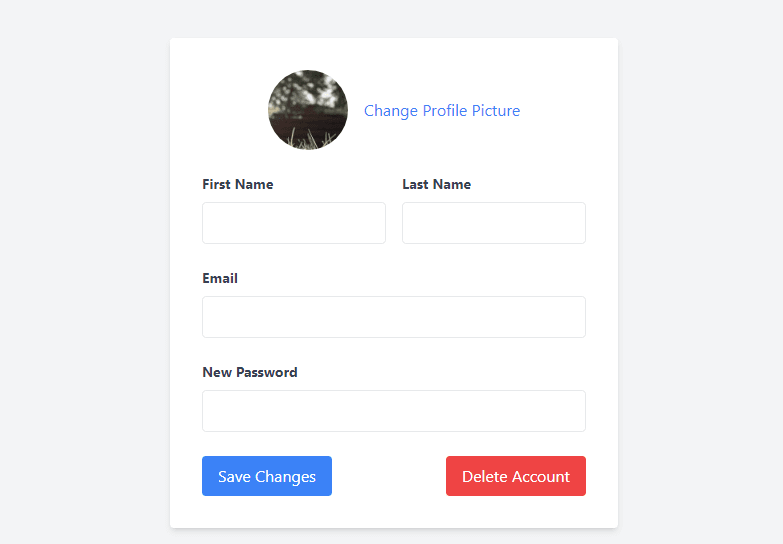Click the New Password label
This screenshot has width=783, height=544.
[250, 372]
